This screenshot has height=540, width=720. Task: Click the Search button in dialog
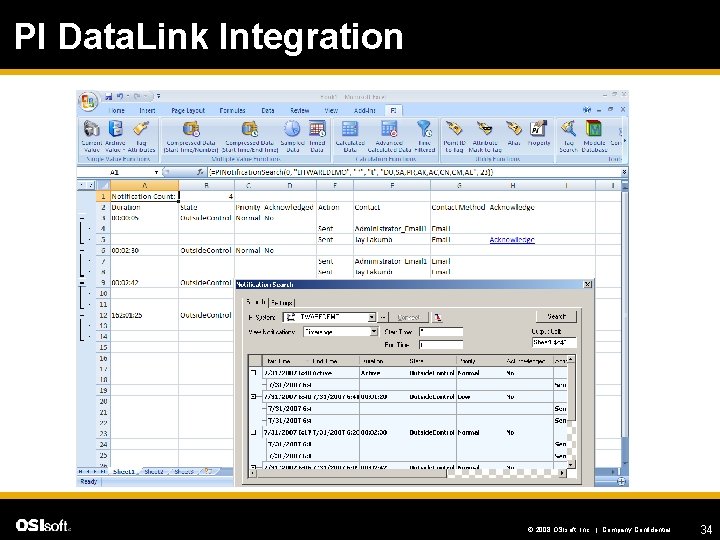pyautogui.click(x=556, y=316)
